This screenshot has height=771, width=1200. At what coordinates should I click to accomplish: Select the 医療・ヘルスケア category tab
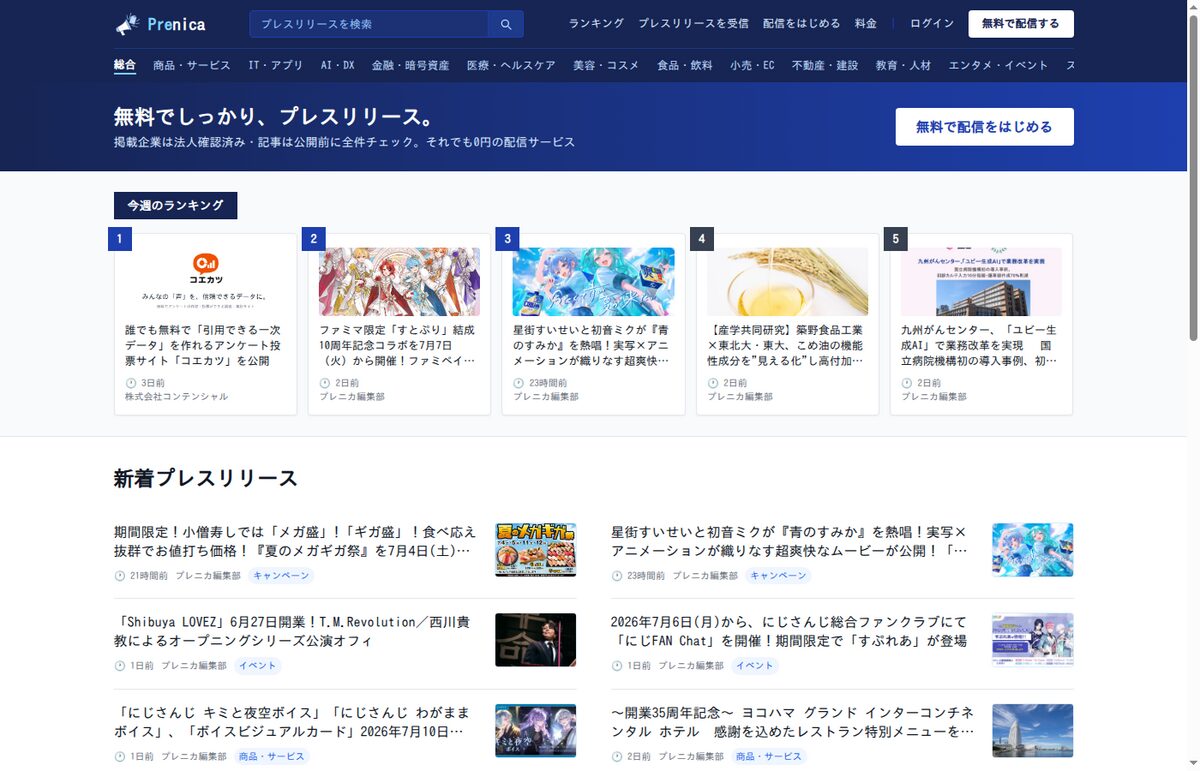tap(511, 65)
